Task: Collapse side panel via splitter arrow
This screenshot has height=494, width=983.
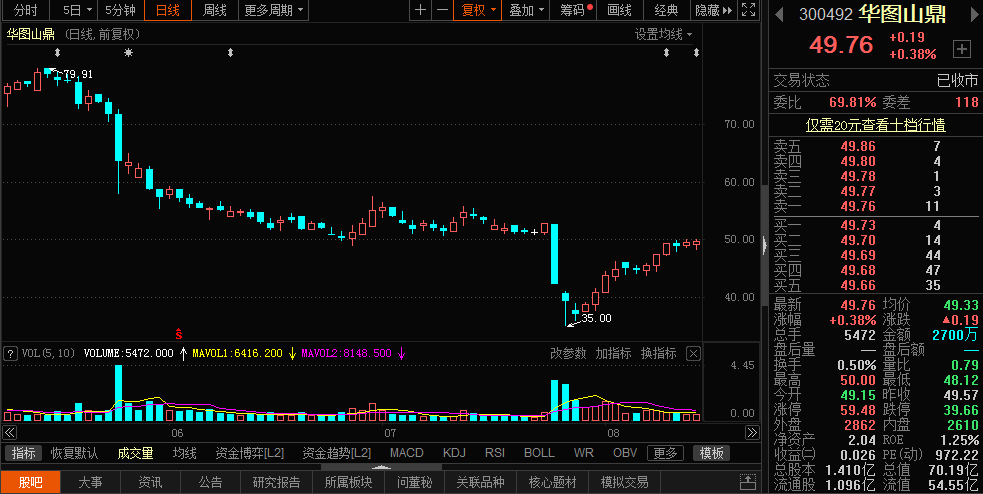Action: 765,245
